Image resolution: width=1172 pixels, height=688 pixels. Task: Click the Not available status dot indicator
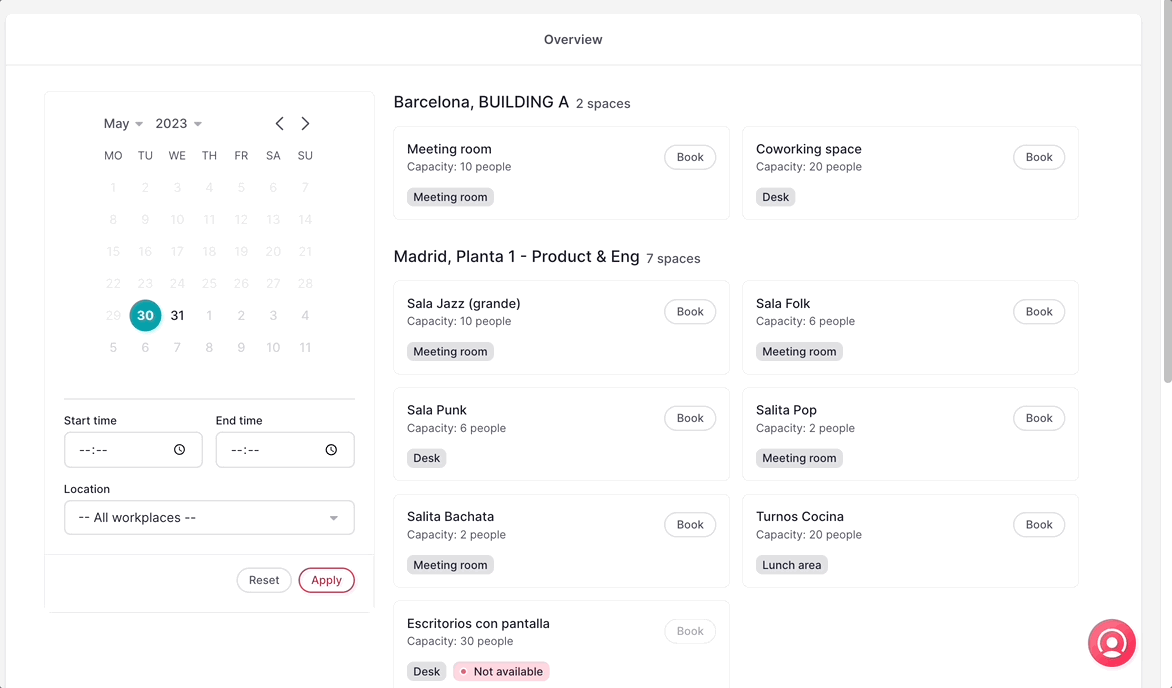[463, 671]
